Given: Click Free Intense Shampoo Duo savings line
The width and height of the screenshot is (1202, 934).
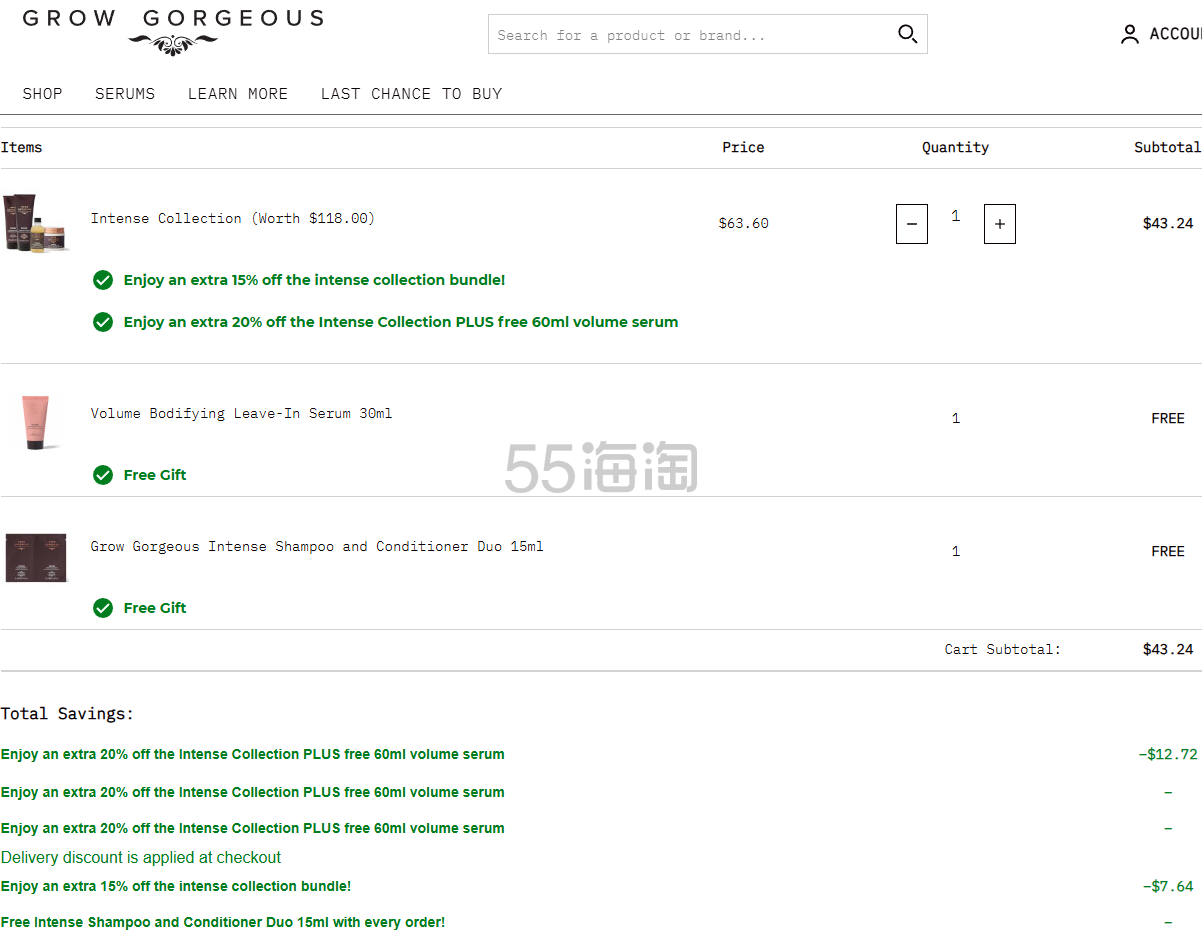Looking at the screenshot, I should tap(223, 922).
